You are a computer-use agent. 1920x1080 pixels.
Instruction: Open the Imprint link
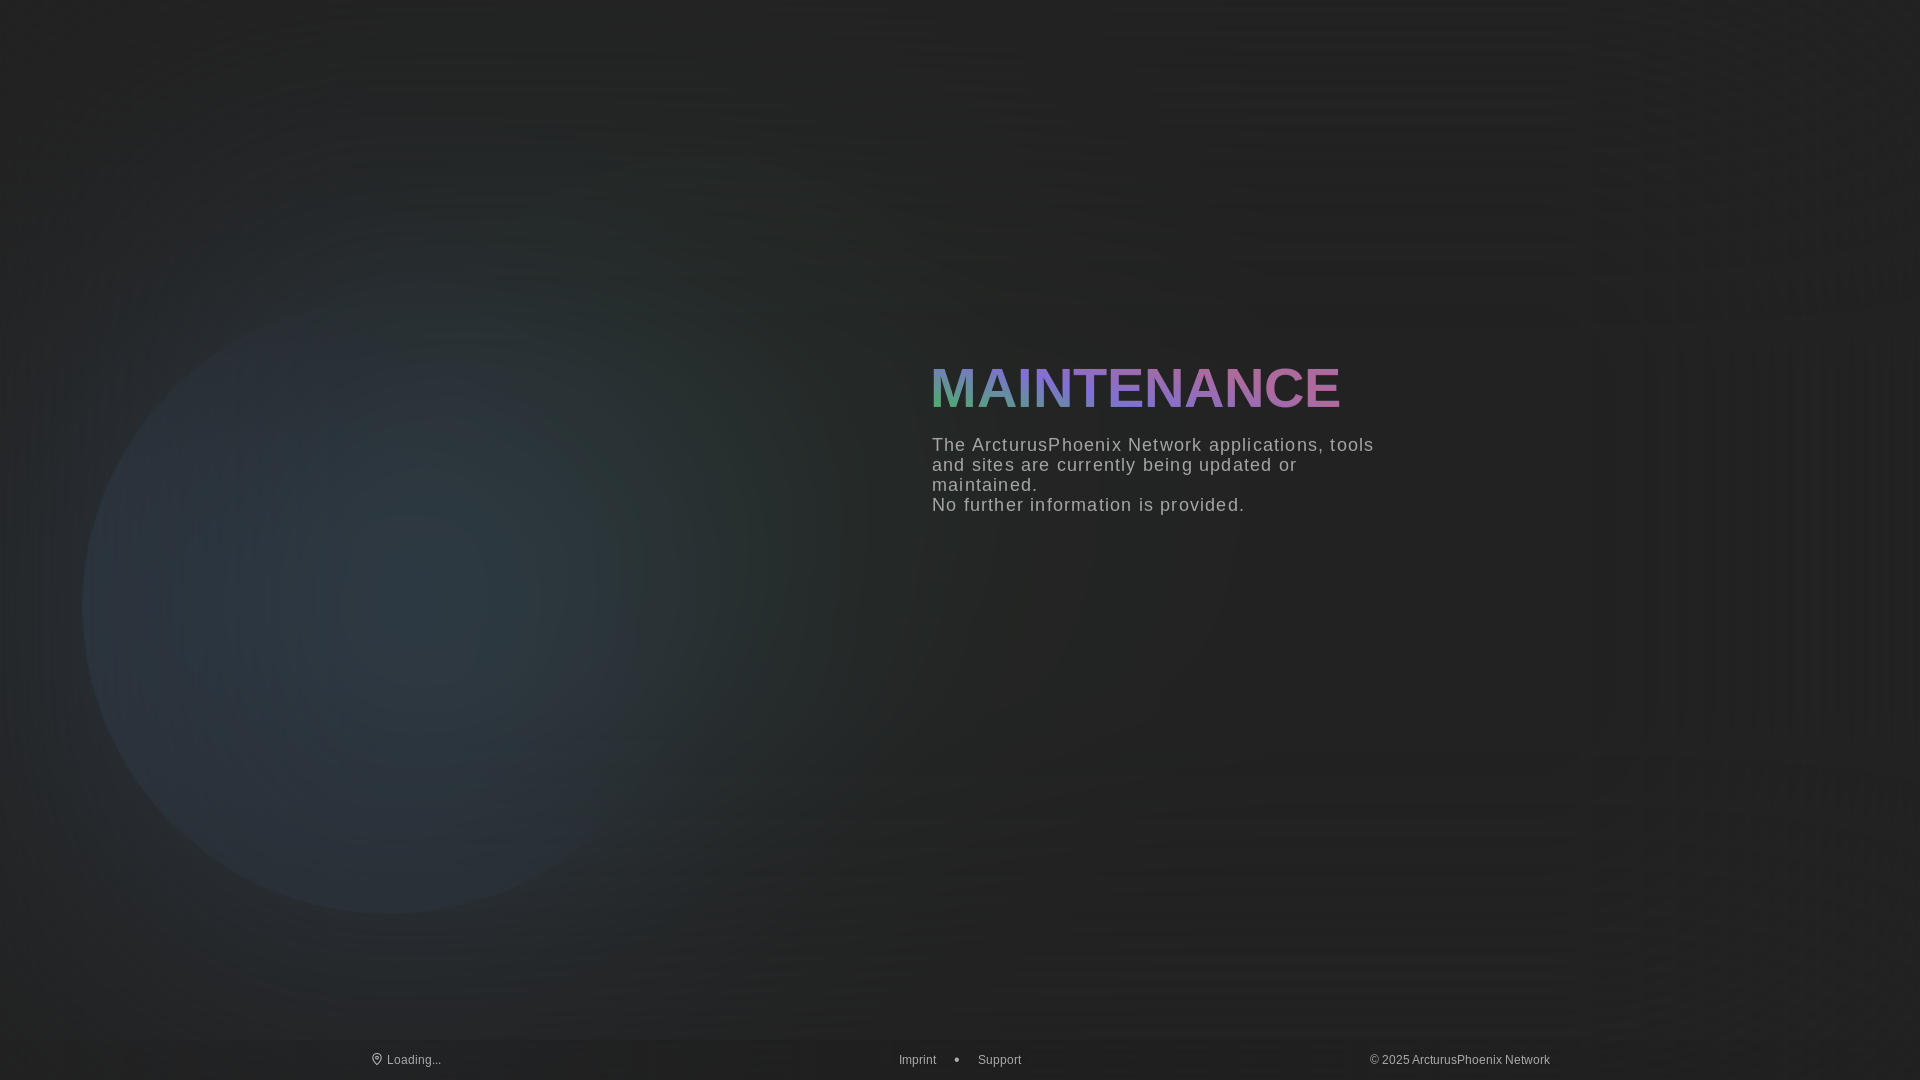(917, 1060)
